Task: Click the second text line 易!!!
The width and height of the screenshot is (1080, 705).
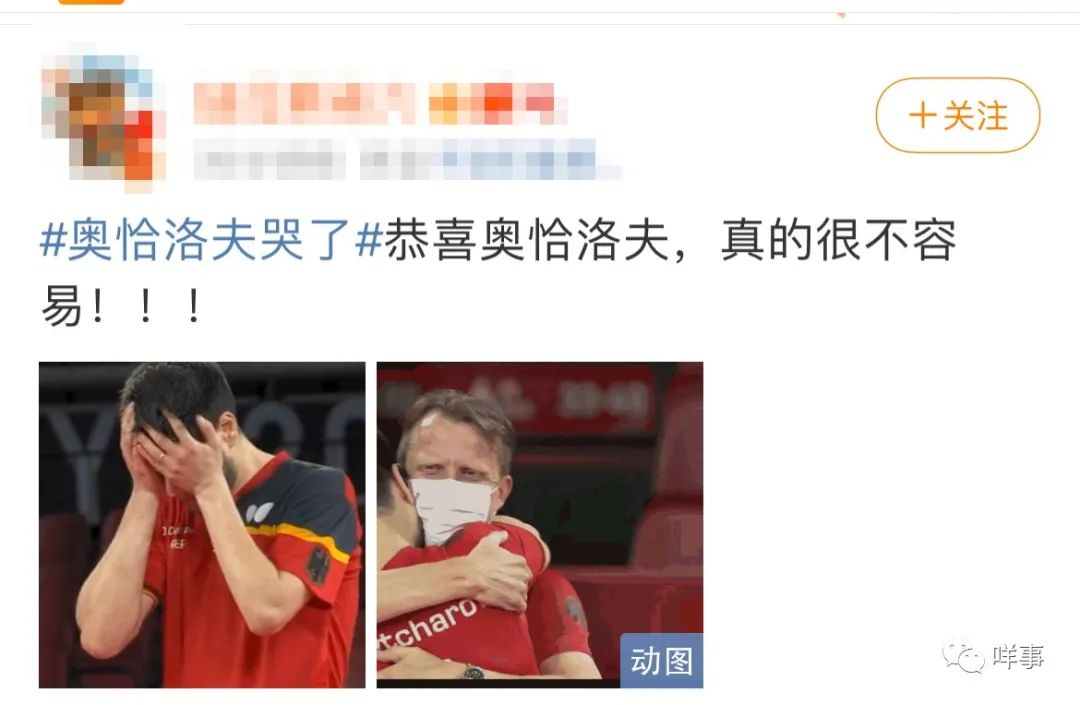Action: click(x=121, y=307)
